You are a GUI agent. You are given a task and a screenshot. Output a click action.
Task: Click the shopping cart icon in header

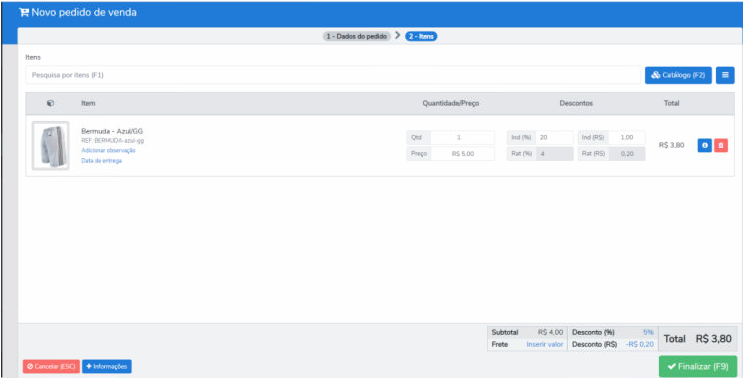(x=24, y=13)
